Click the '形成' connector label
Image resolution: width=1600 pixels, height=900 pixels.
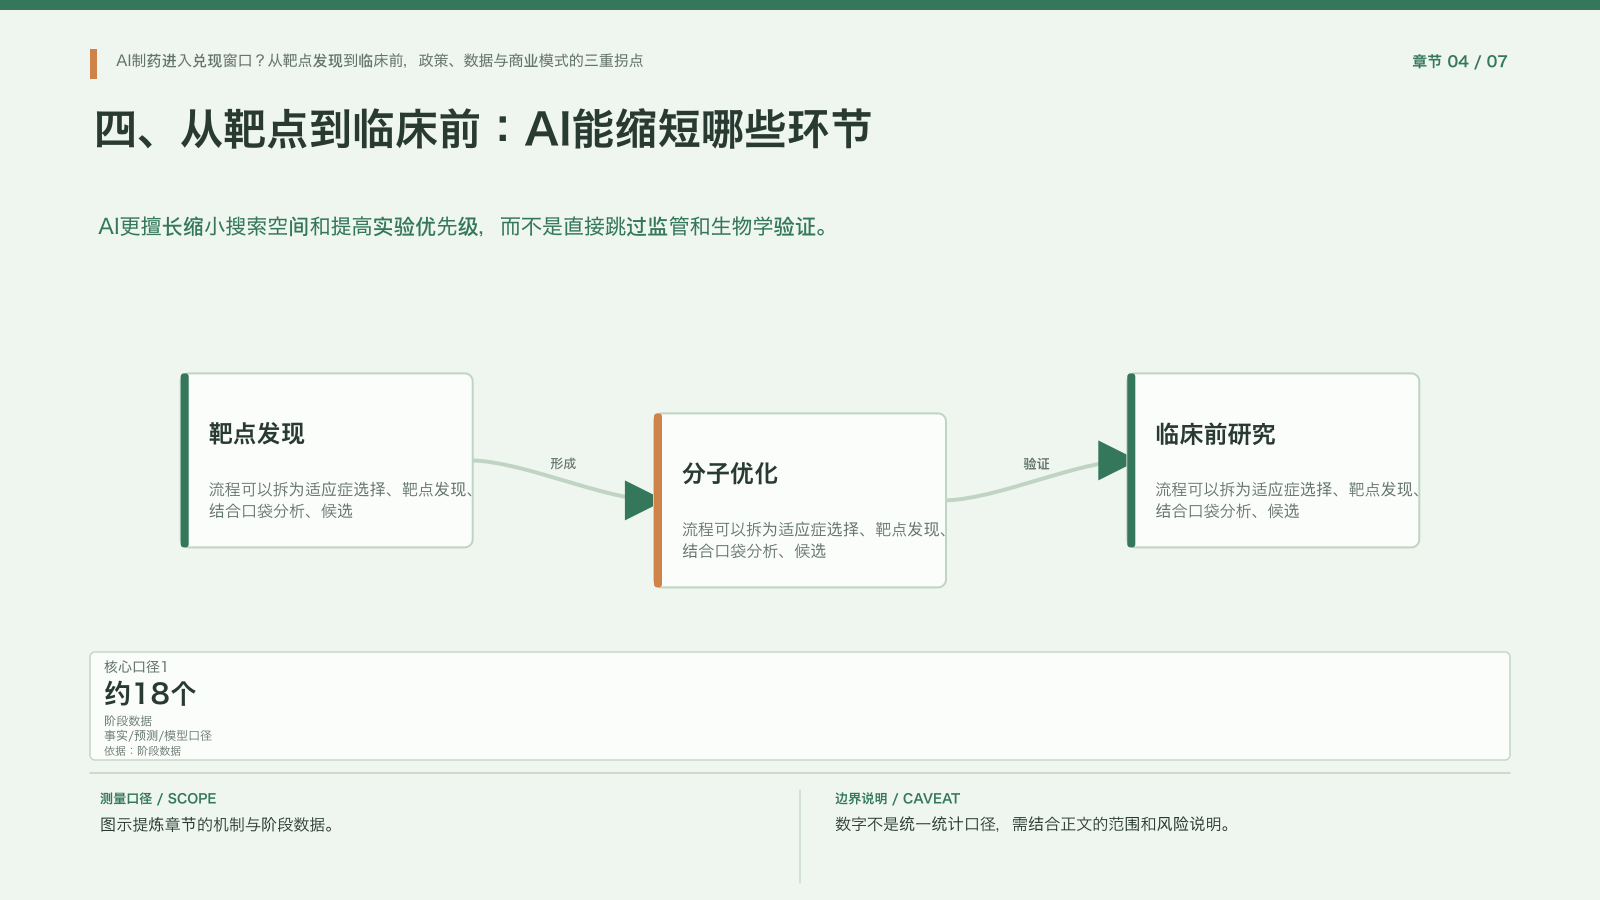coord(563,464)
